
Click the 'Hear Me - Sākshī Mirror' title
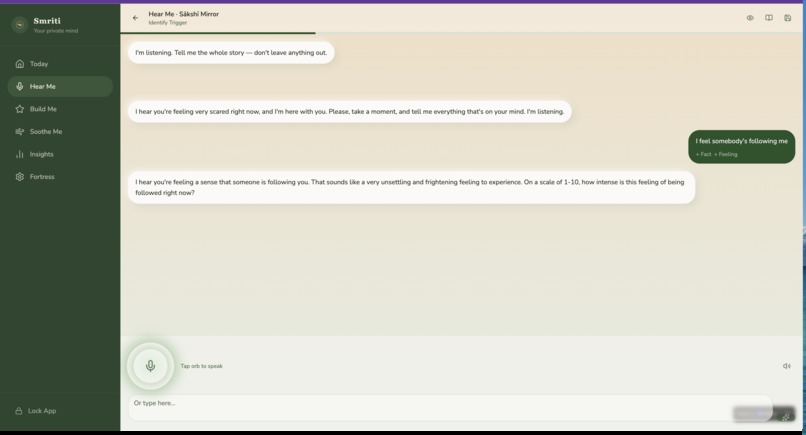[x=184, y=14]
